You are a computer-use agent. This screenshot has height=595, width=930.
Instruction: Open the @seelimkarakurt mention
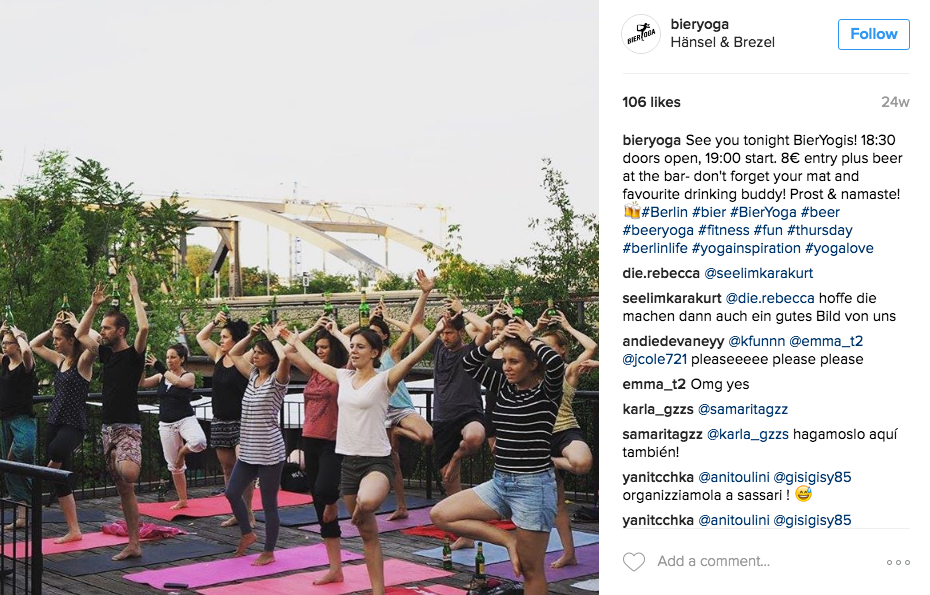pos(758,273)
